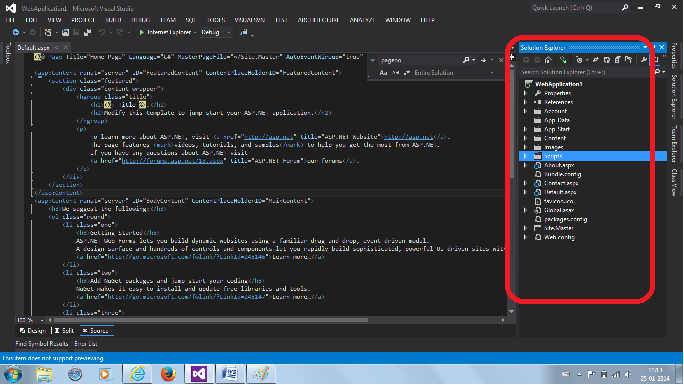Switch to the Source view tab
The height and width of the screenshot is (385, 684).
96,331
